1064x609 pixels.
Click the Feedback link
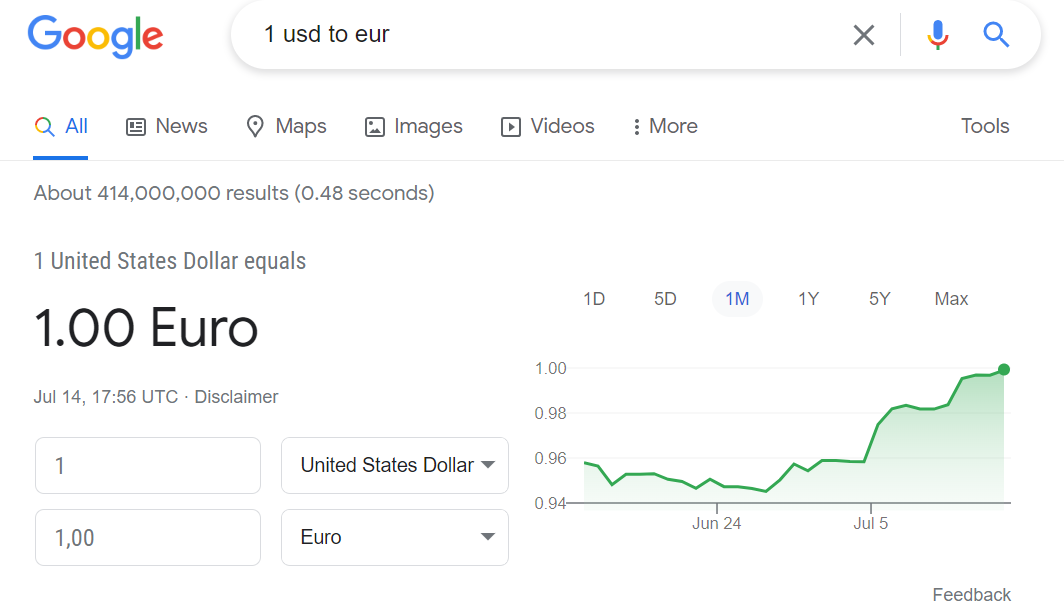click(971, 595)
